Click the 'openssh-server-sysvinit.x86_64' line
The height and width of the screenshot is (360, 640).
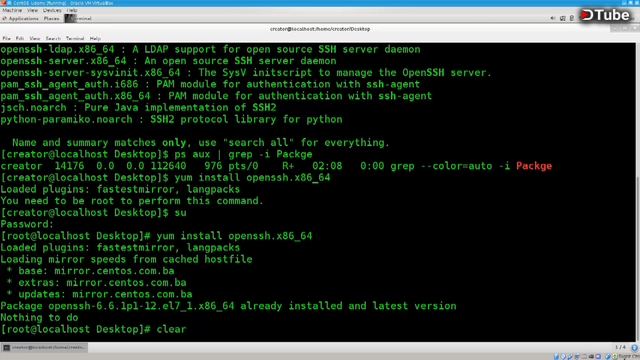click(246, 73)
